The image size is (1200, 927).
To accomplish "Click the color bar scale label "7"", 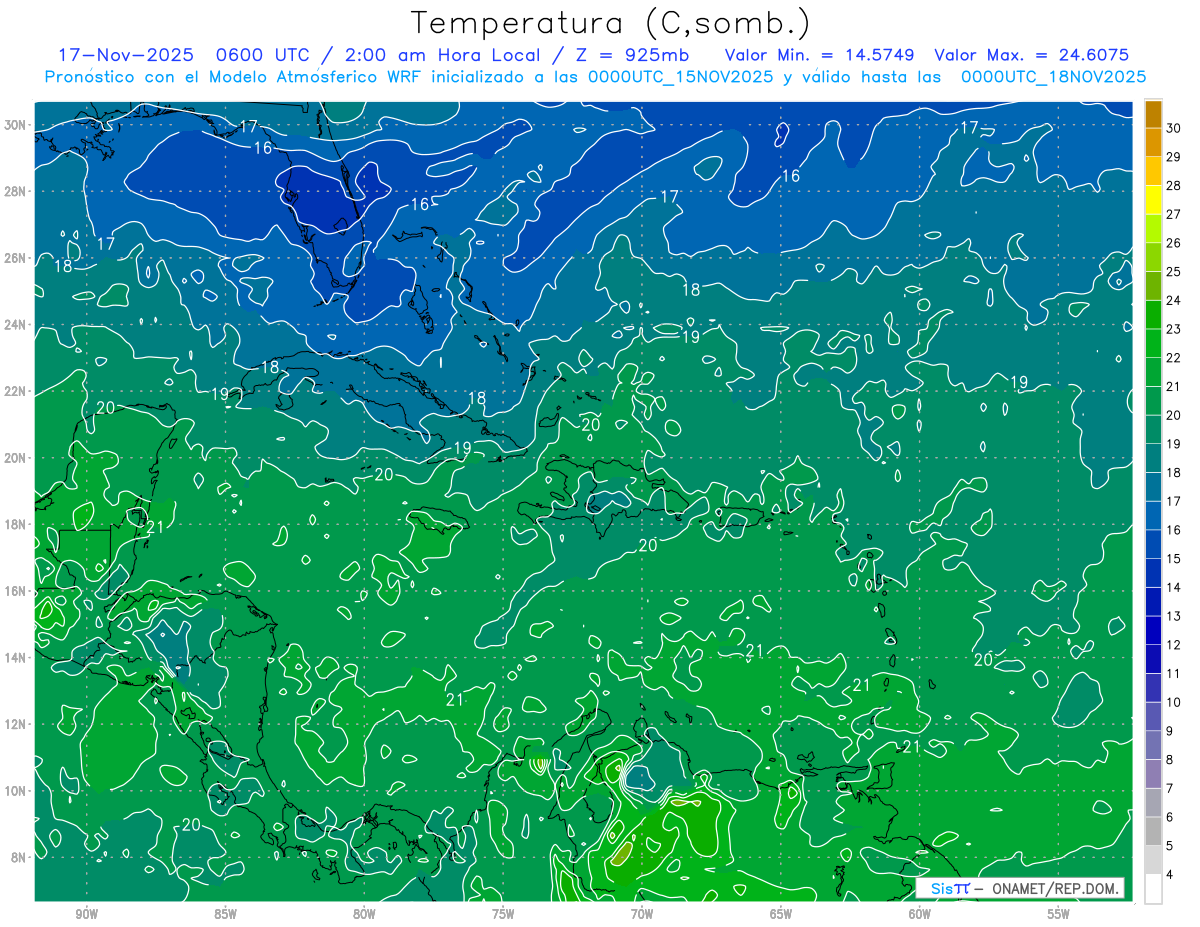I will pos(1170,788).
